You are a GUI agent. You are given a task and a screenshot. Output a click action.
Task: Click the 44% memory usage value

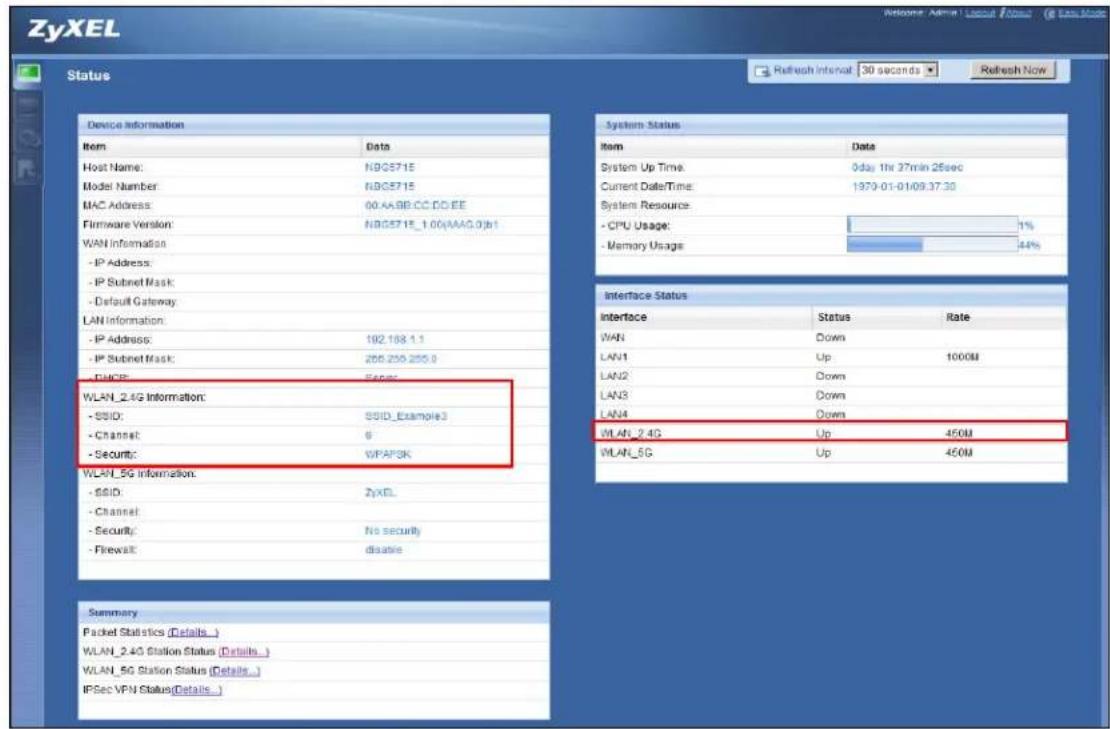pyautogui.click(x=1029, y=245)
